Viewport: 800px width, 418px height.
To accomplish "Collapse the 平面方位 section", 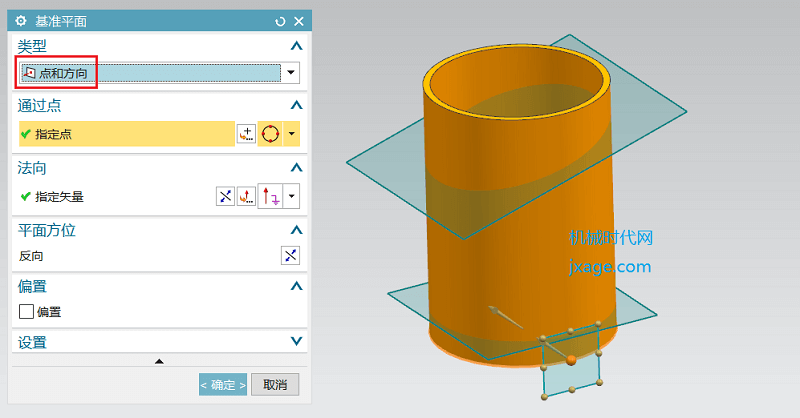I will click(296, 230).
